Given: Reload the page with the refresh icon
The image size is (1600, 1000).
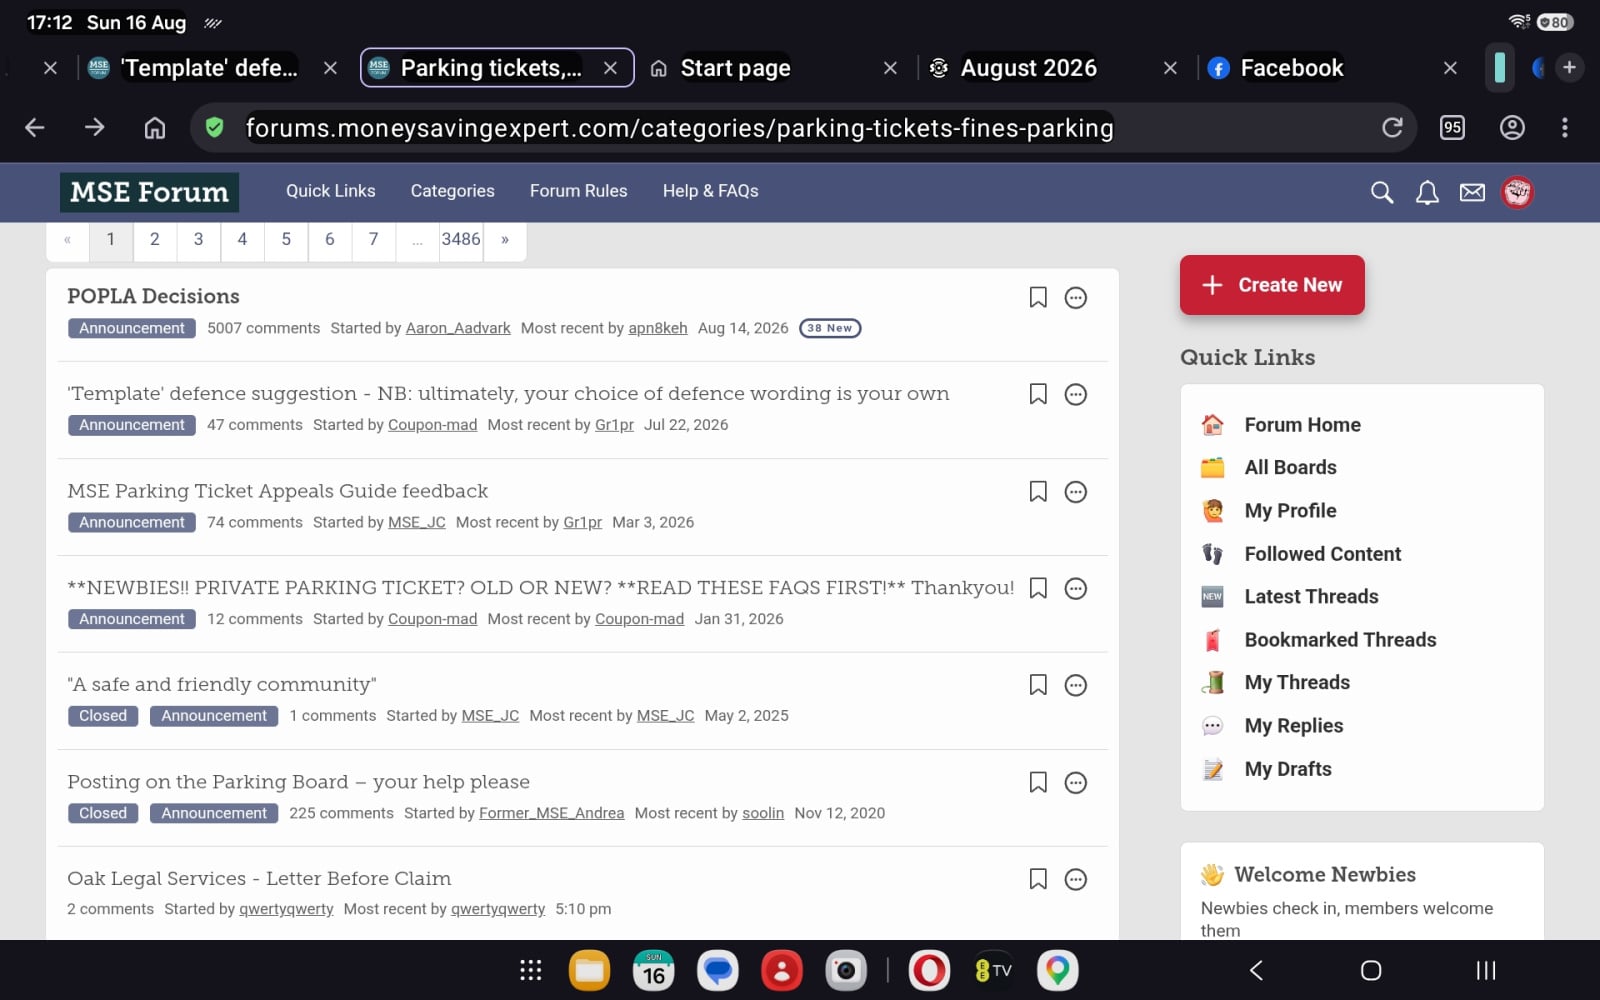Looking at the screenshot, I should (x=1392, y=127).
